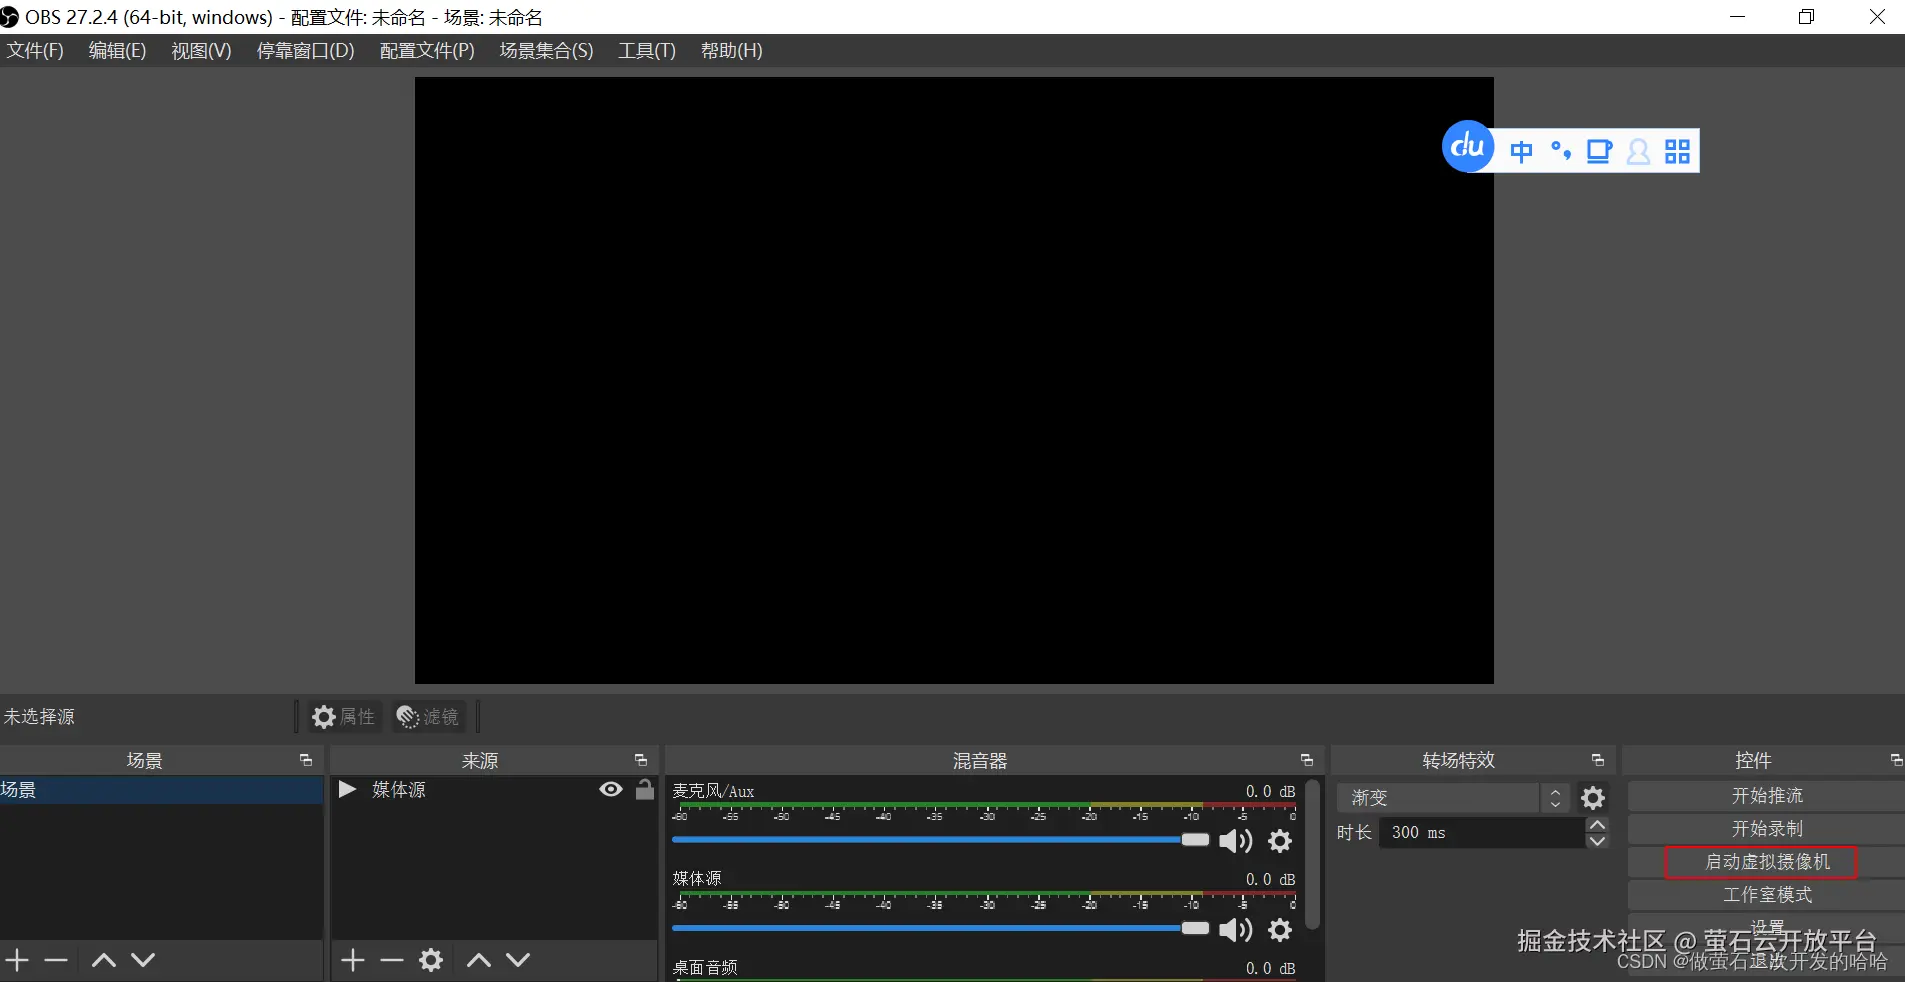Click the 滤镜 filters button

click(x=428, y=717)
